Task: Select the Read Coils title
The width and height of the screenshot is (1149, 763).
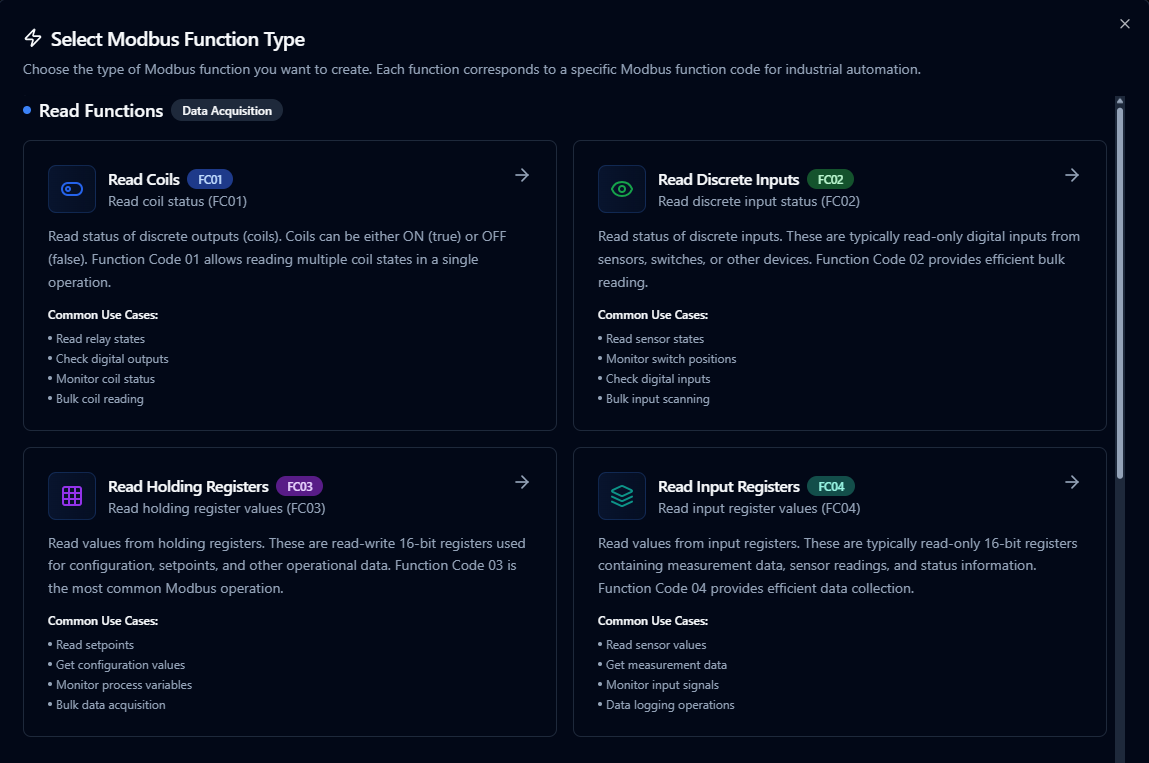Action: tap(144, 180)
